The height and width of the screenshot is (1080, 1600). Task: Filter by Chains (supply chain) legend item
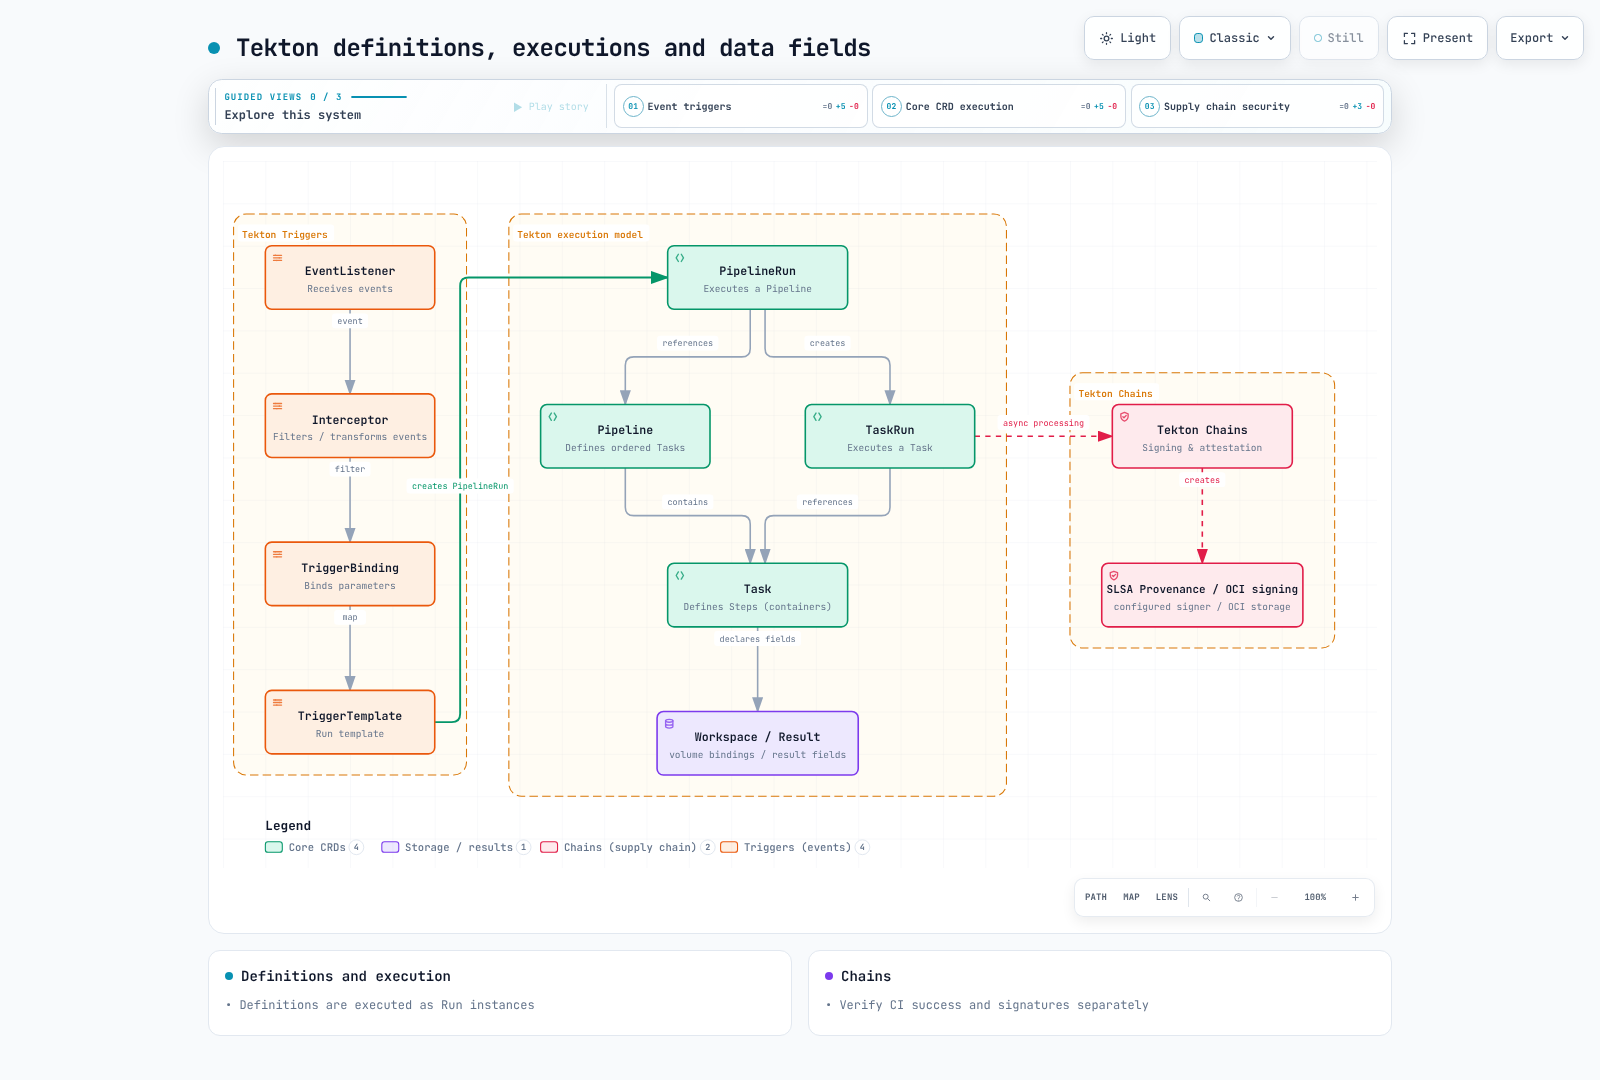coord(627,847)
